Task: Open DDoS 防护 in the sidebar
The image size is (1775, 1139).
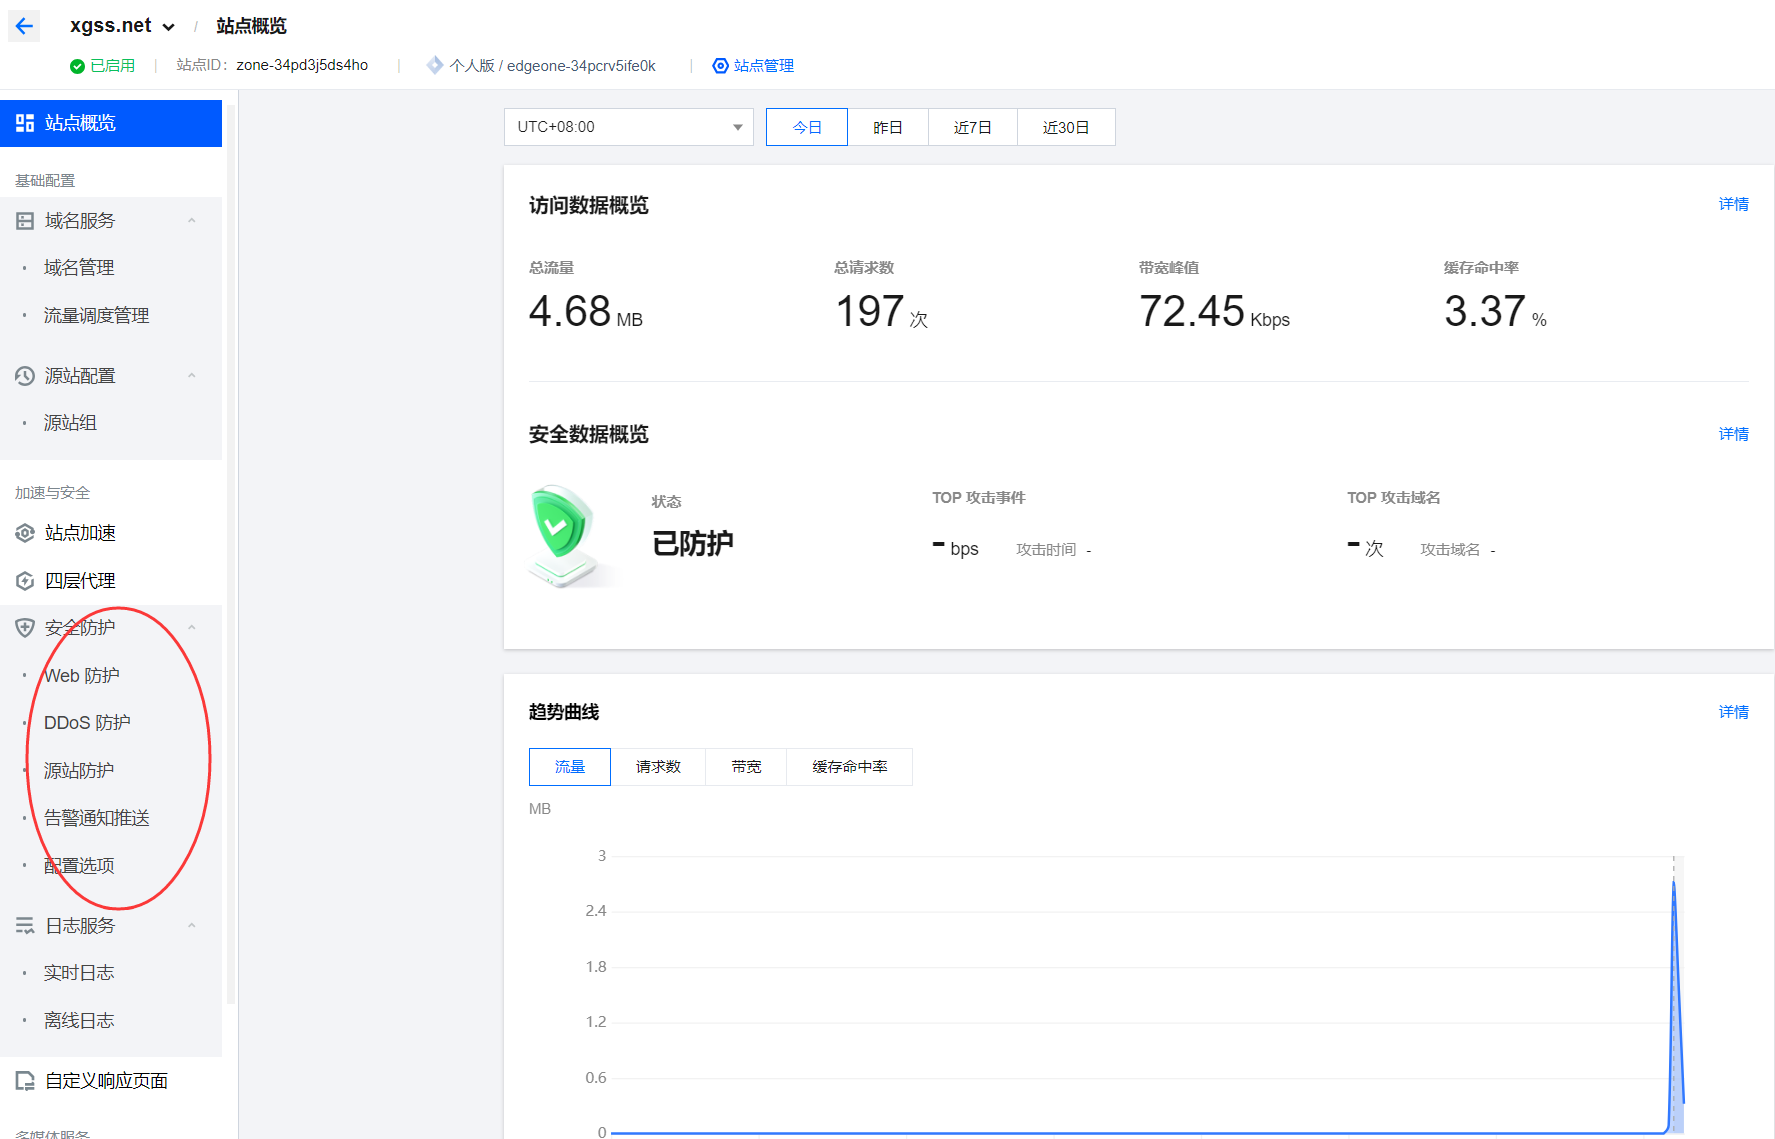Action: [87, 723]
